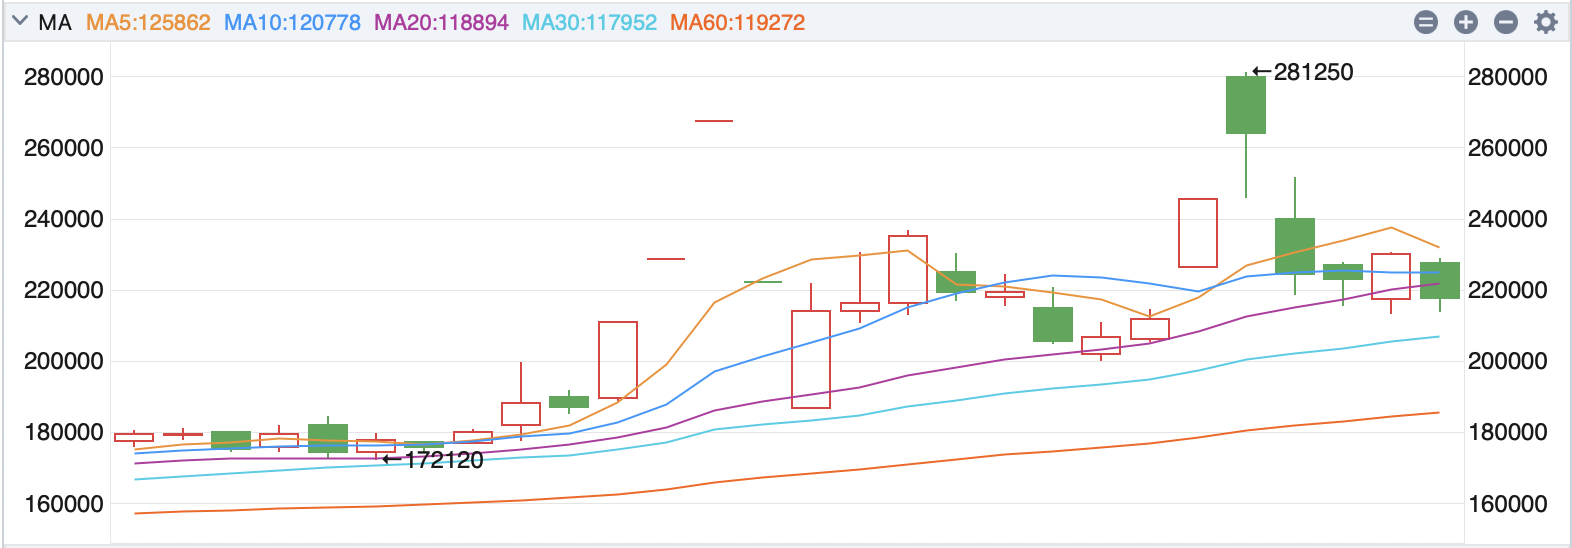This screenshot has width=1572, height=548.
Task: Click the 160000 label on the right axis
Action: tap(1507, 504)
